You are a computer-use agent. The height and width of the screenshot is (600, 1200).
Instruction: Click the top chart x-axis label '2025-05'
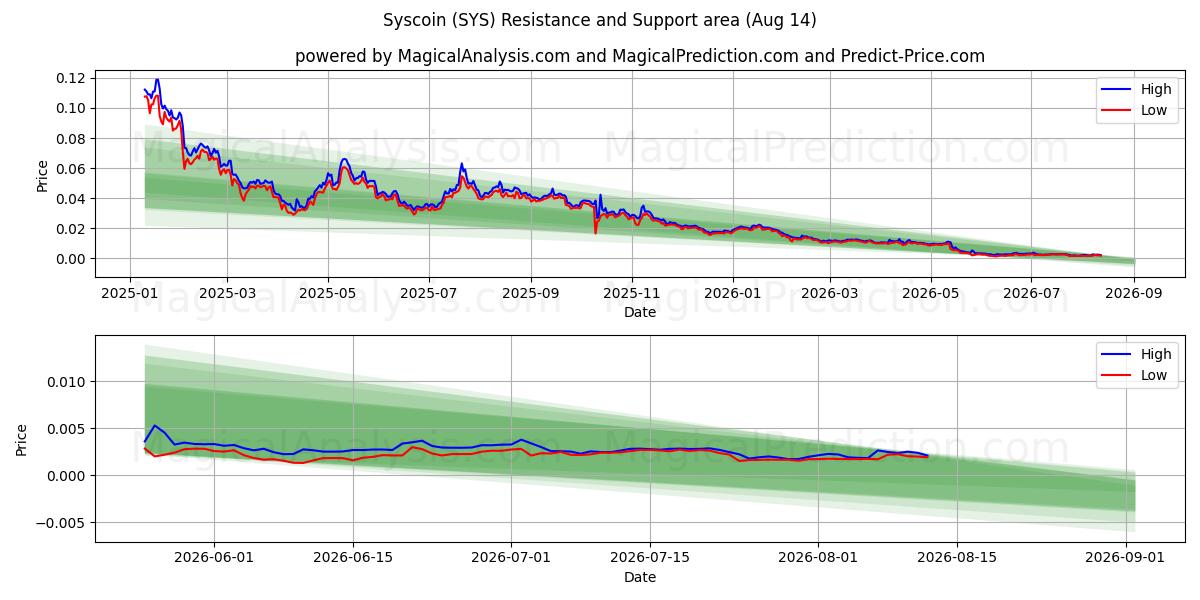tap(328, 294)
